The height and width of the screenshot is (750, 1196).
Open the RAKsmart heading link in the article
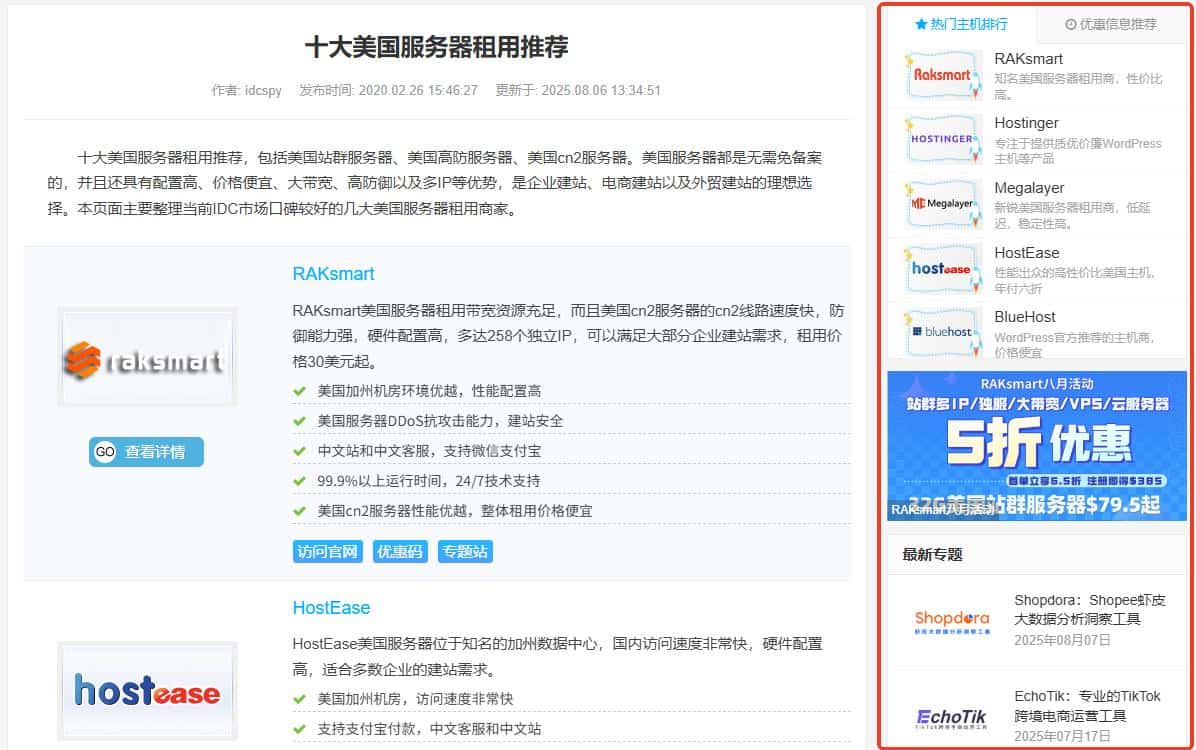(x=331, y=273)
